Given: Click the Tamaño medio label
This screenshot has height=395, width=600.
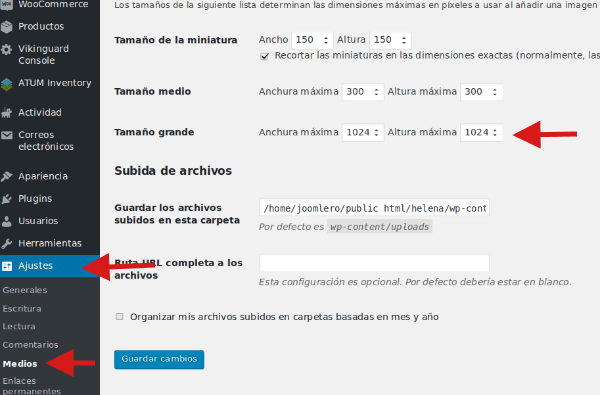Looking at the screenshot, I should [153, 91].
